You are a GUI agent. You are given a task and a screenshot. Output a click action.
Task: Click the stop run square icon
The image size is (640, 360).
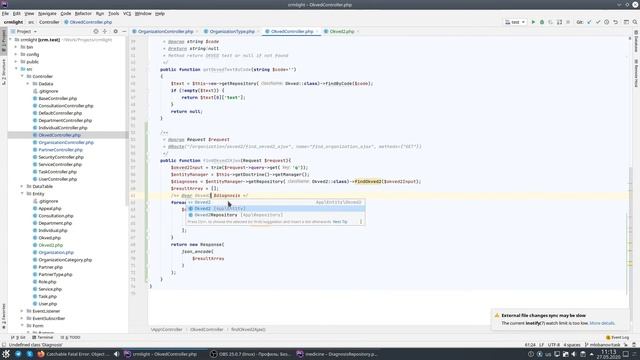pos(568,22)
